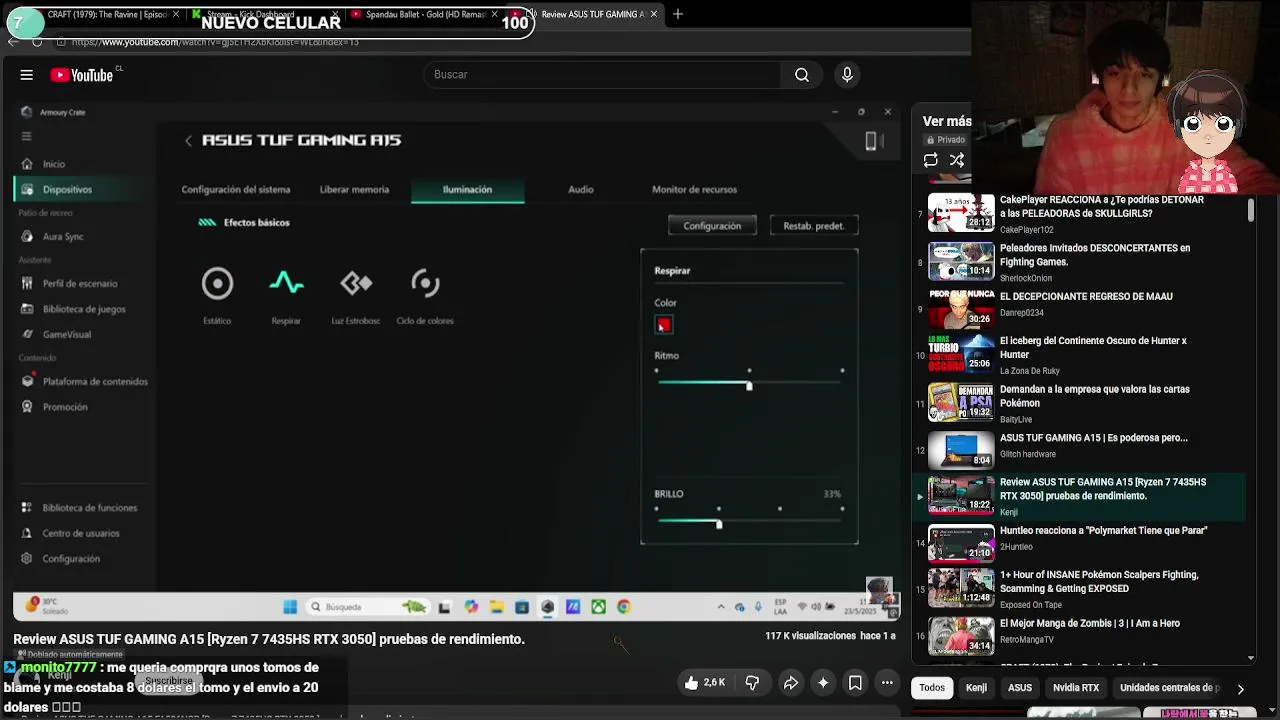
Task: Open Huntleo reacciona a Polymarket video thumbnail
Action: 961,544
